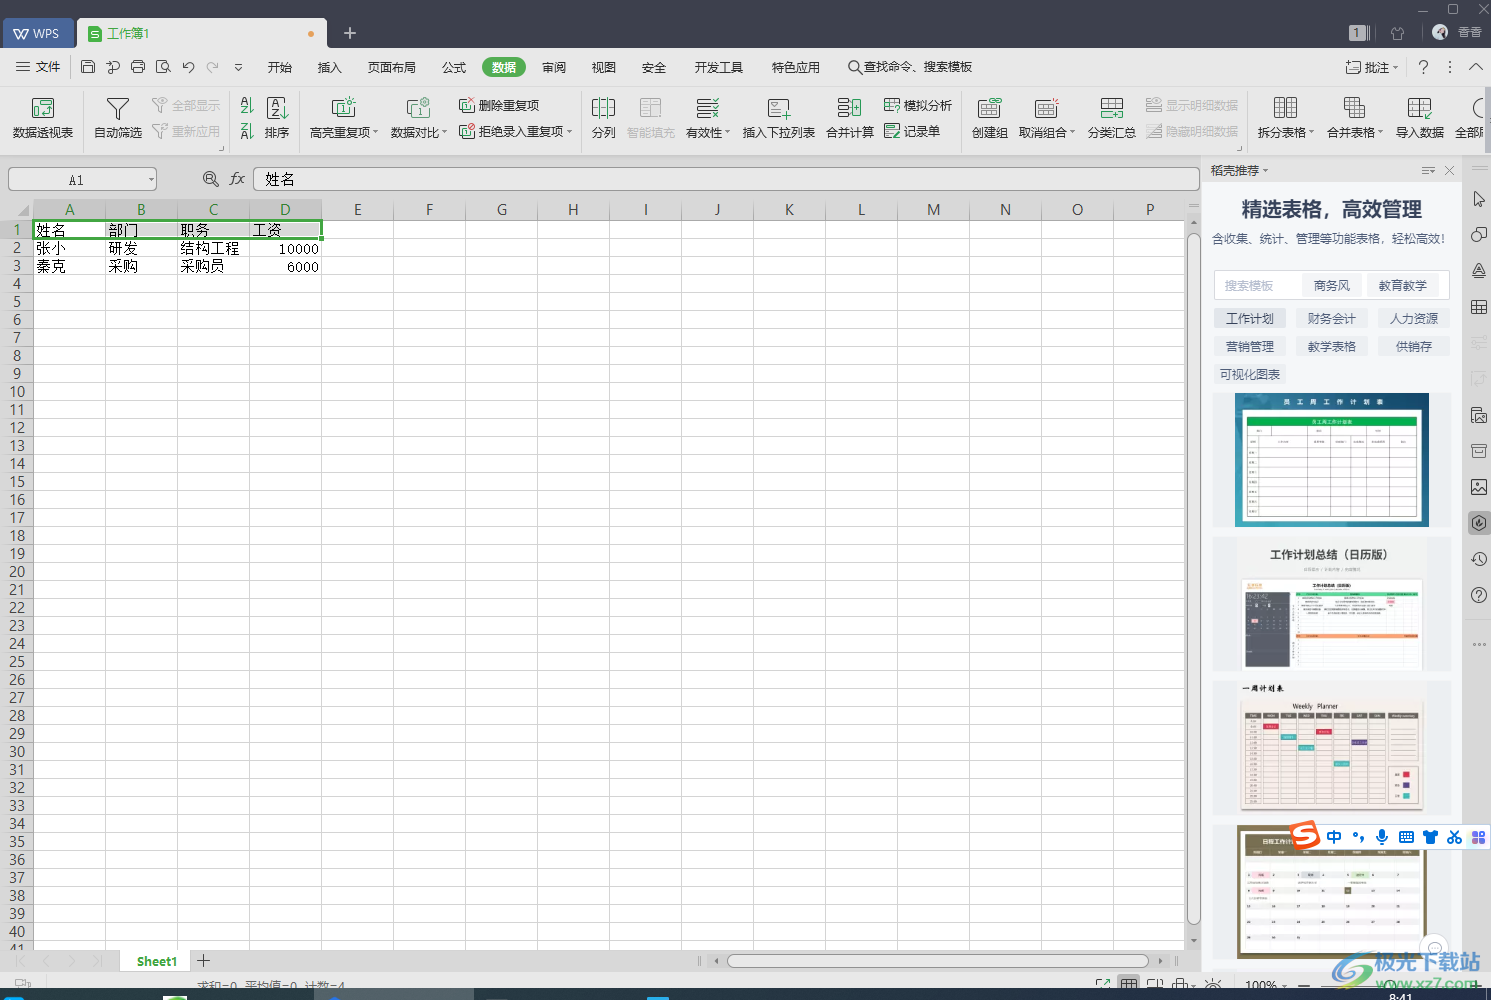This screenshot has width=1491, height=1000.
Task: Click Create Group (创建组)
Action: (990, 118)
